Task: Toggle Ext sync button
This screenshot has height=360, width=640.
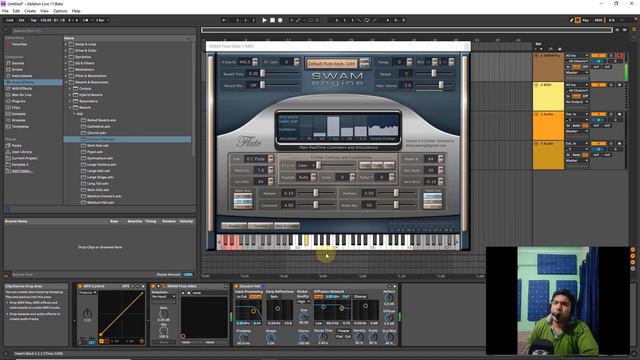Action: tap(22, 20)
